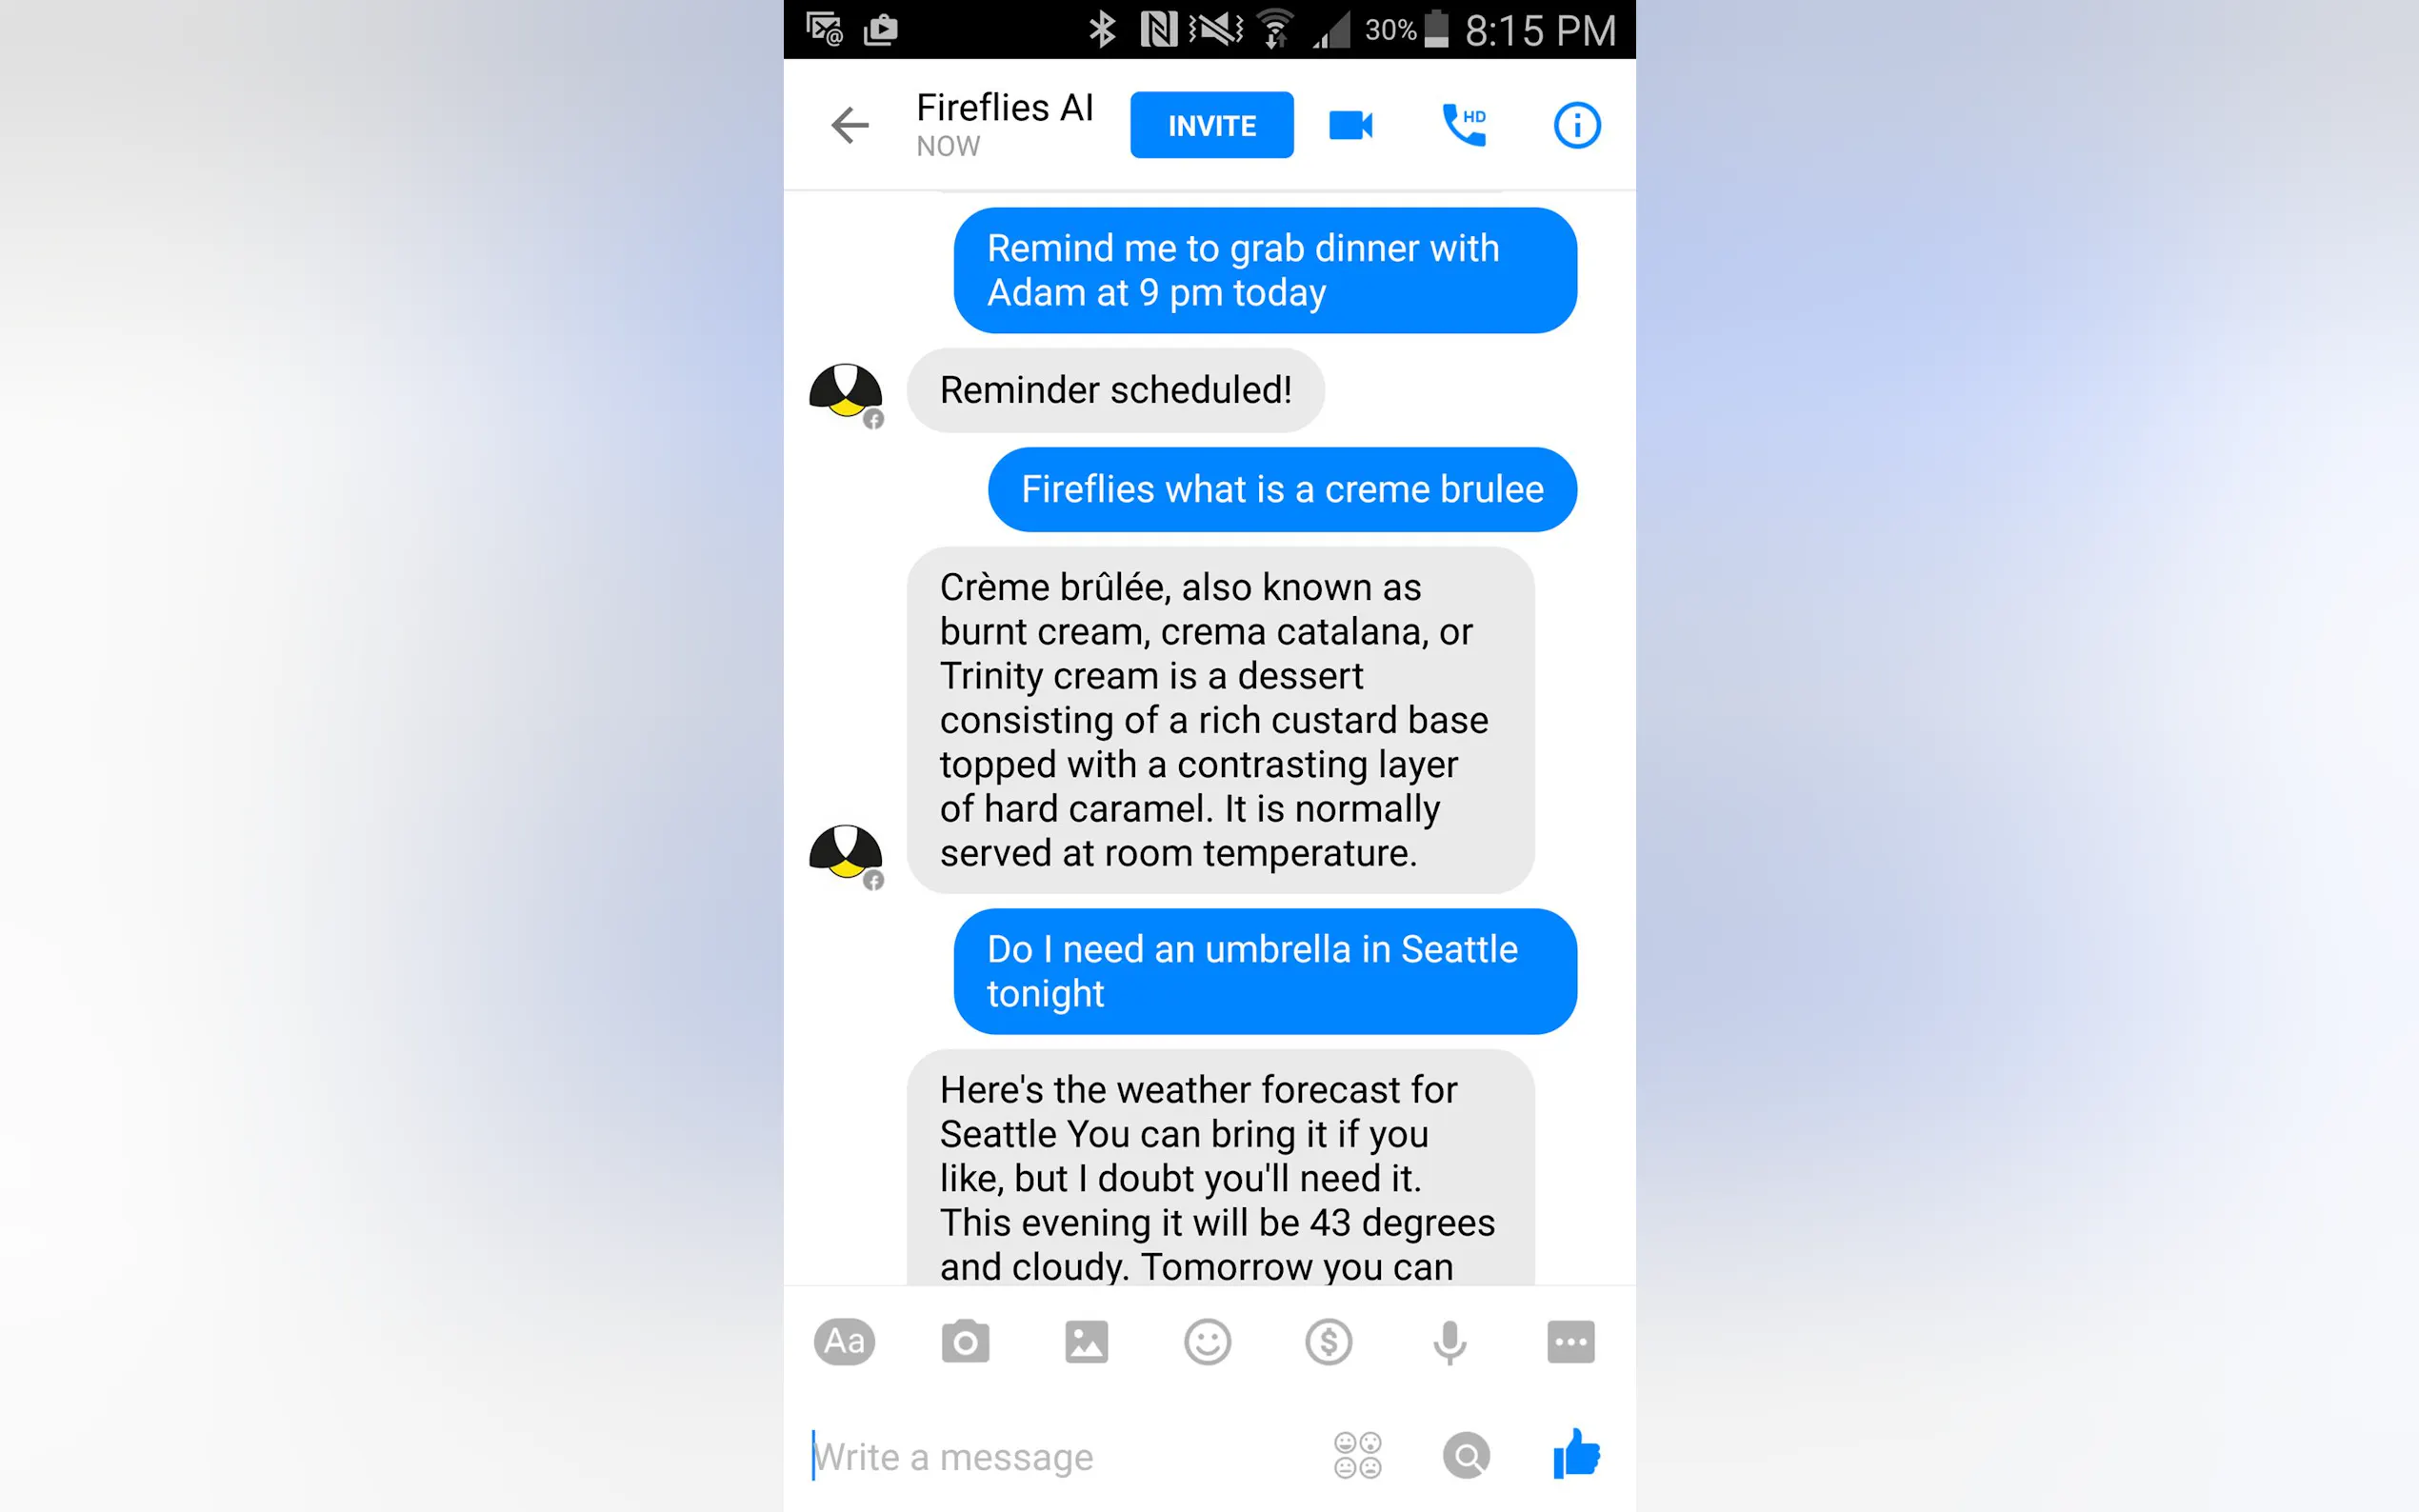Open the send payment dollar icon
This screenshot has width=2419, height=1512.
(1328, 1341)
